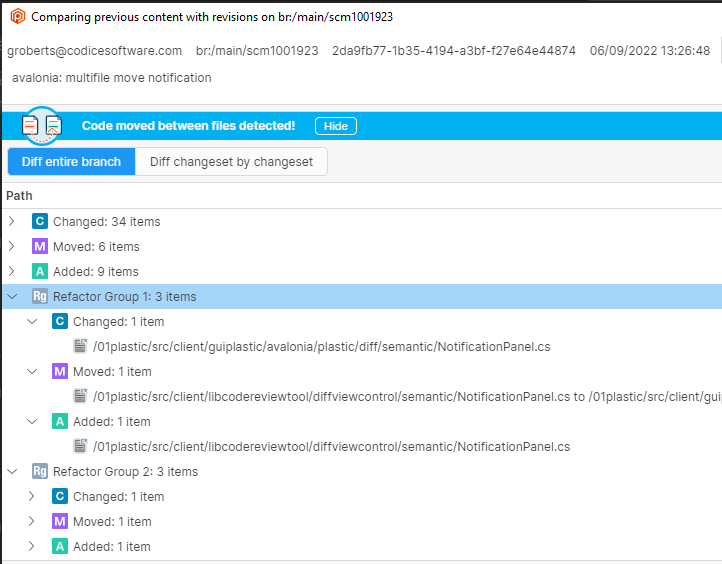Click the Added: 9 items label
Image resolution: width=722 pixels, height=564 pixels.
click(x=96, y=271)
